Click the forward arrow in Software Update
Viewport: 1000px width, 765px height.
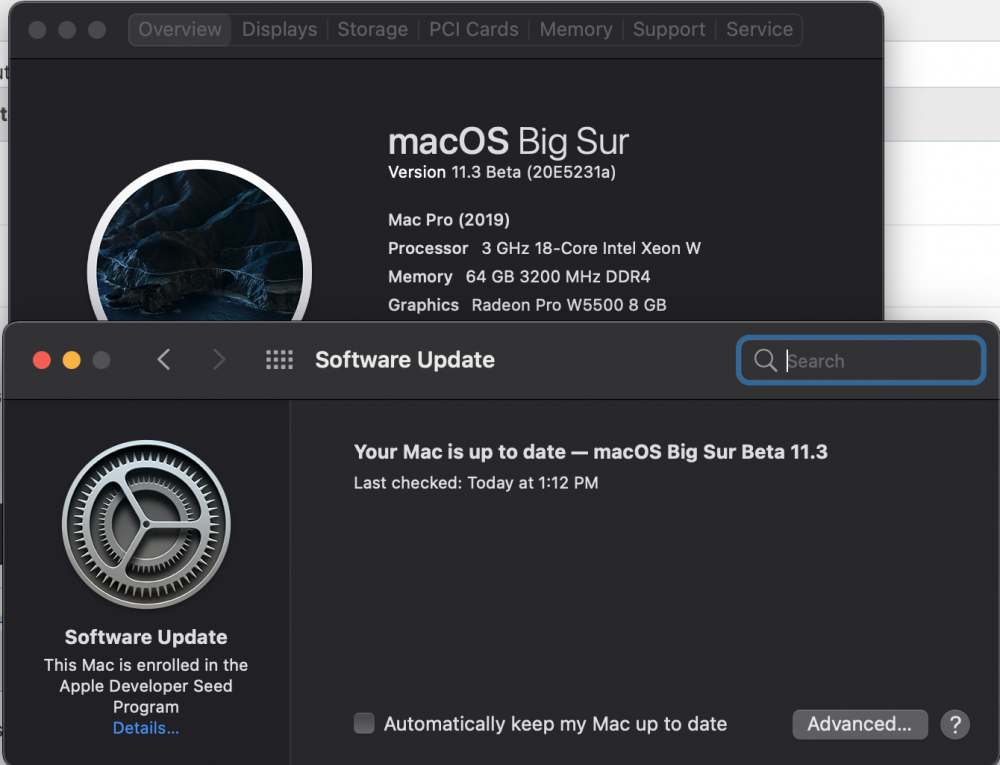coord(219,360)
